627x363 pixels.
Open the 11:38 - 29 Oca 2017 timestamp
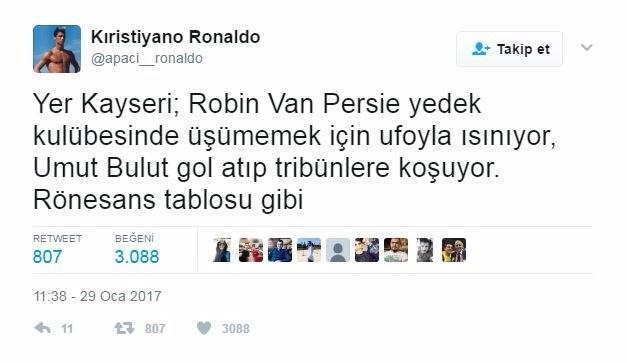(98, 296)
